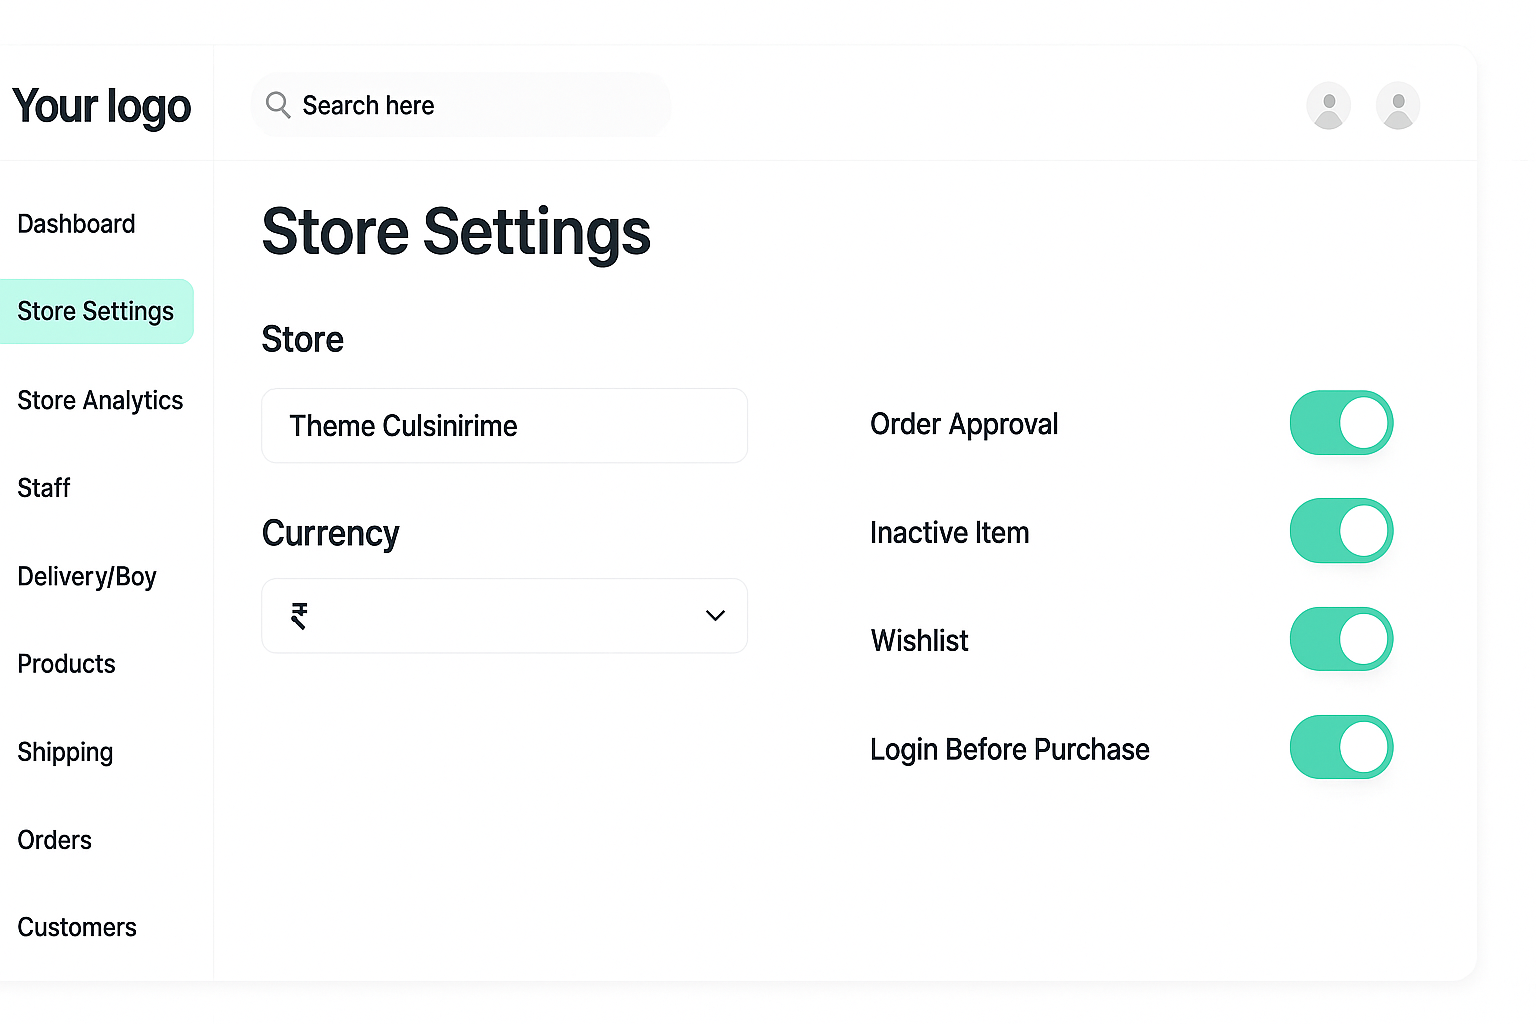Click the Search here field
The height and width of the screenshot is (1024, 1536).
coord(461,105)
